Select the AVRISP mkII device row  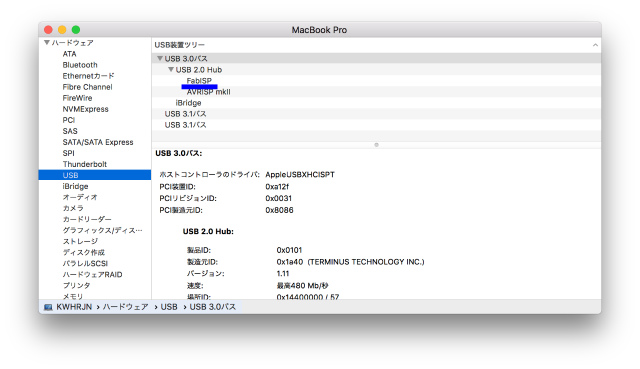click(x=376, y=92)
